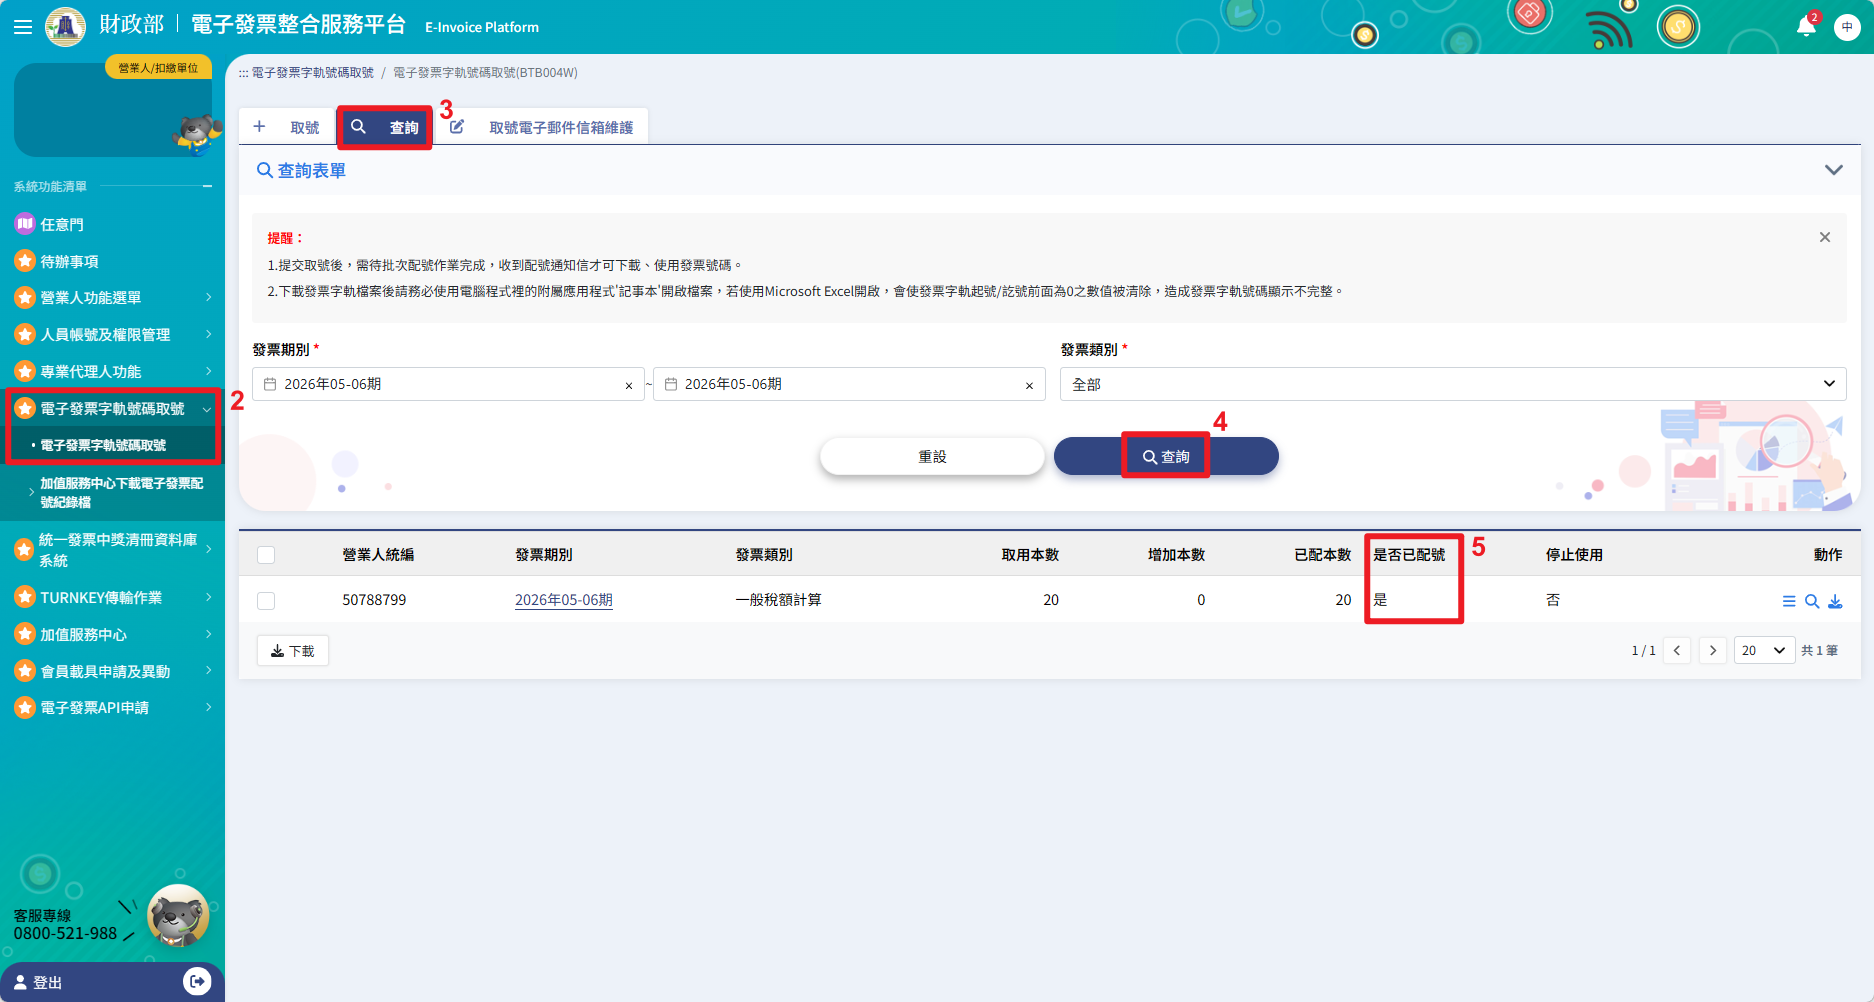
Task: Toggle the select-all header checkbox
Action: coord(266,555)
